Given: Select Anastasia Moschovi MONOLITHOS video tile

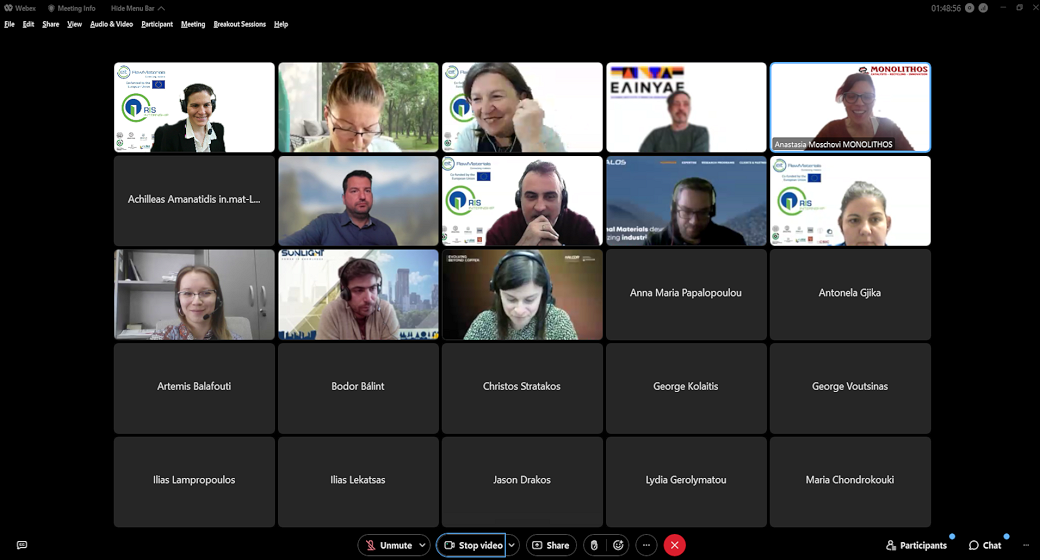Looking at the screenshot, I should [x=850, y=107].
